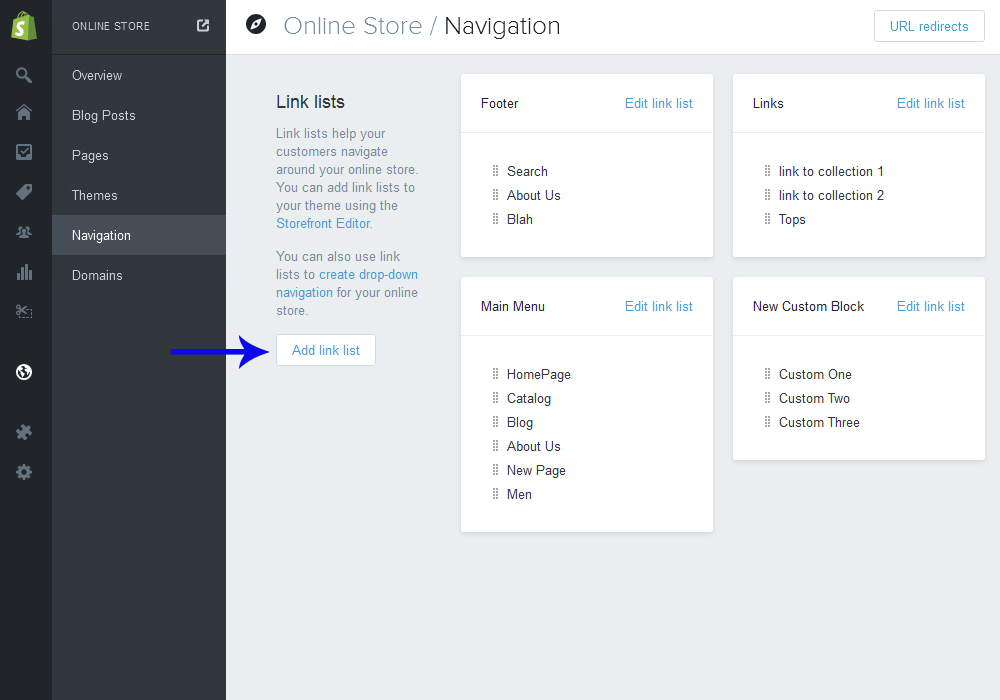Open Orders using the checkbox icon in sidebar

24,152
